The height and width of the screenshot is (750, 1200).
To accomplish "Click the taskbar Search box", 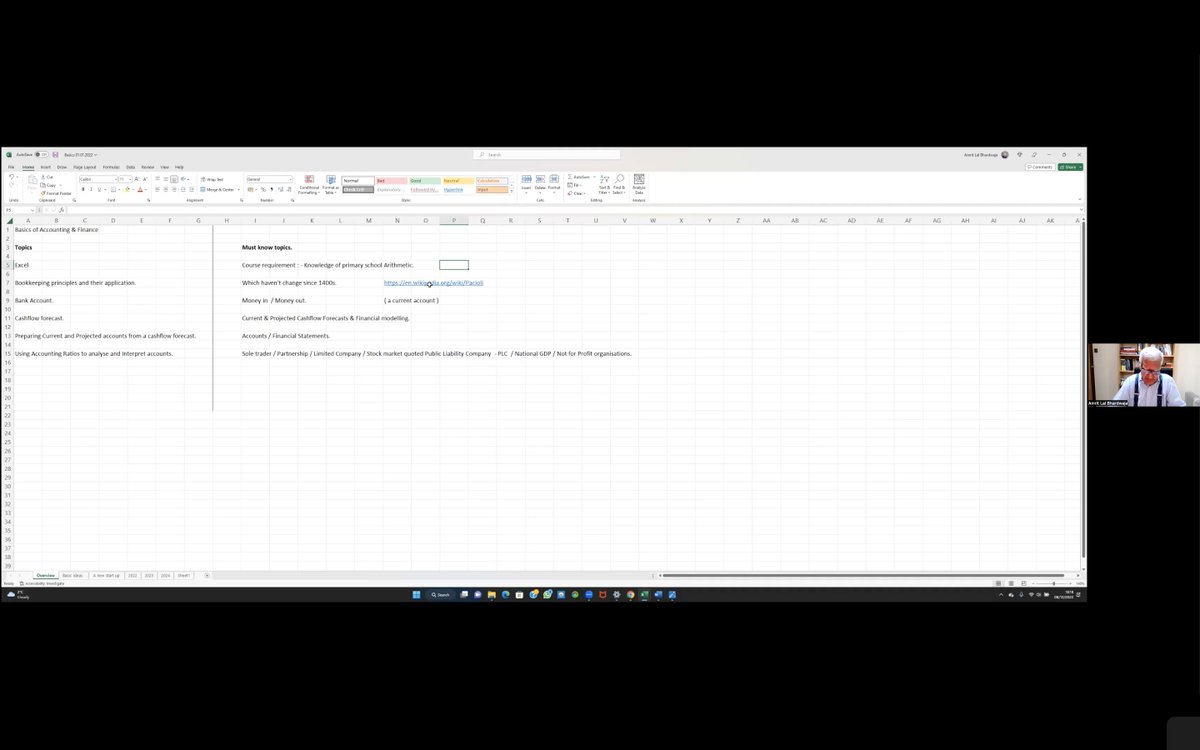I will coord(441,594).
